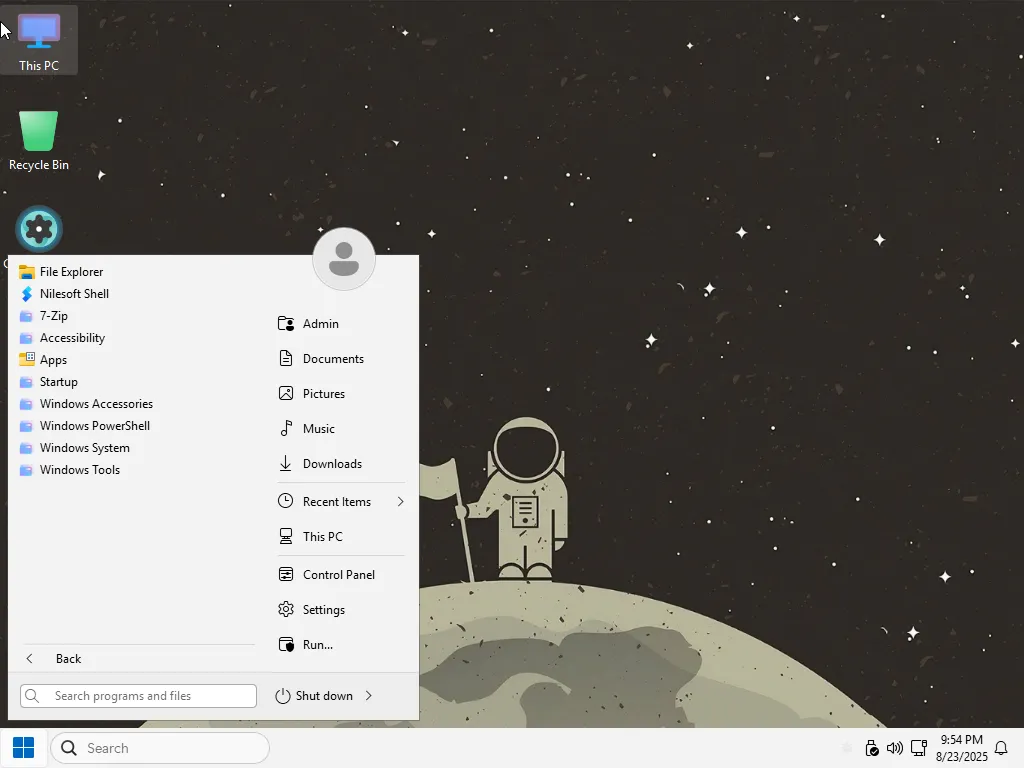
Task: Open the notifications bell icon
Action: [x=1000, y=748]
